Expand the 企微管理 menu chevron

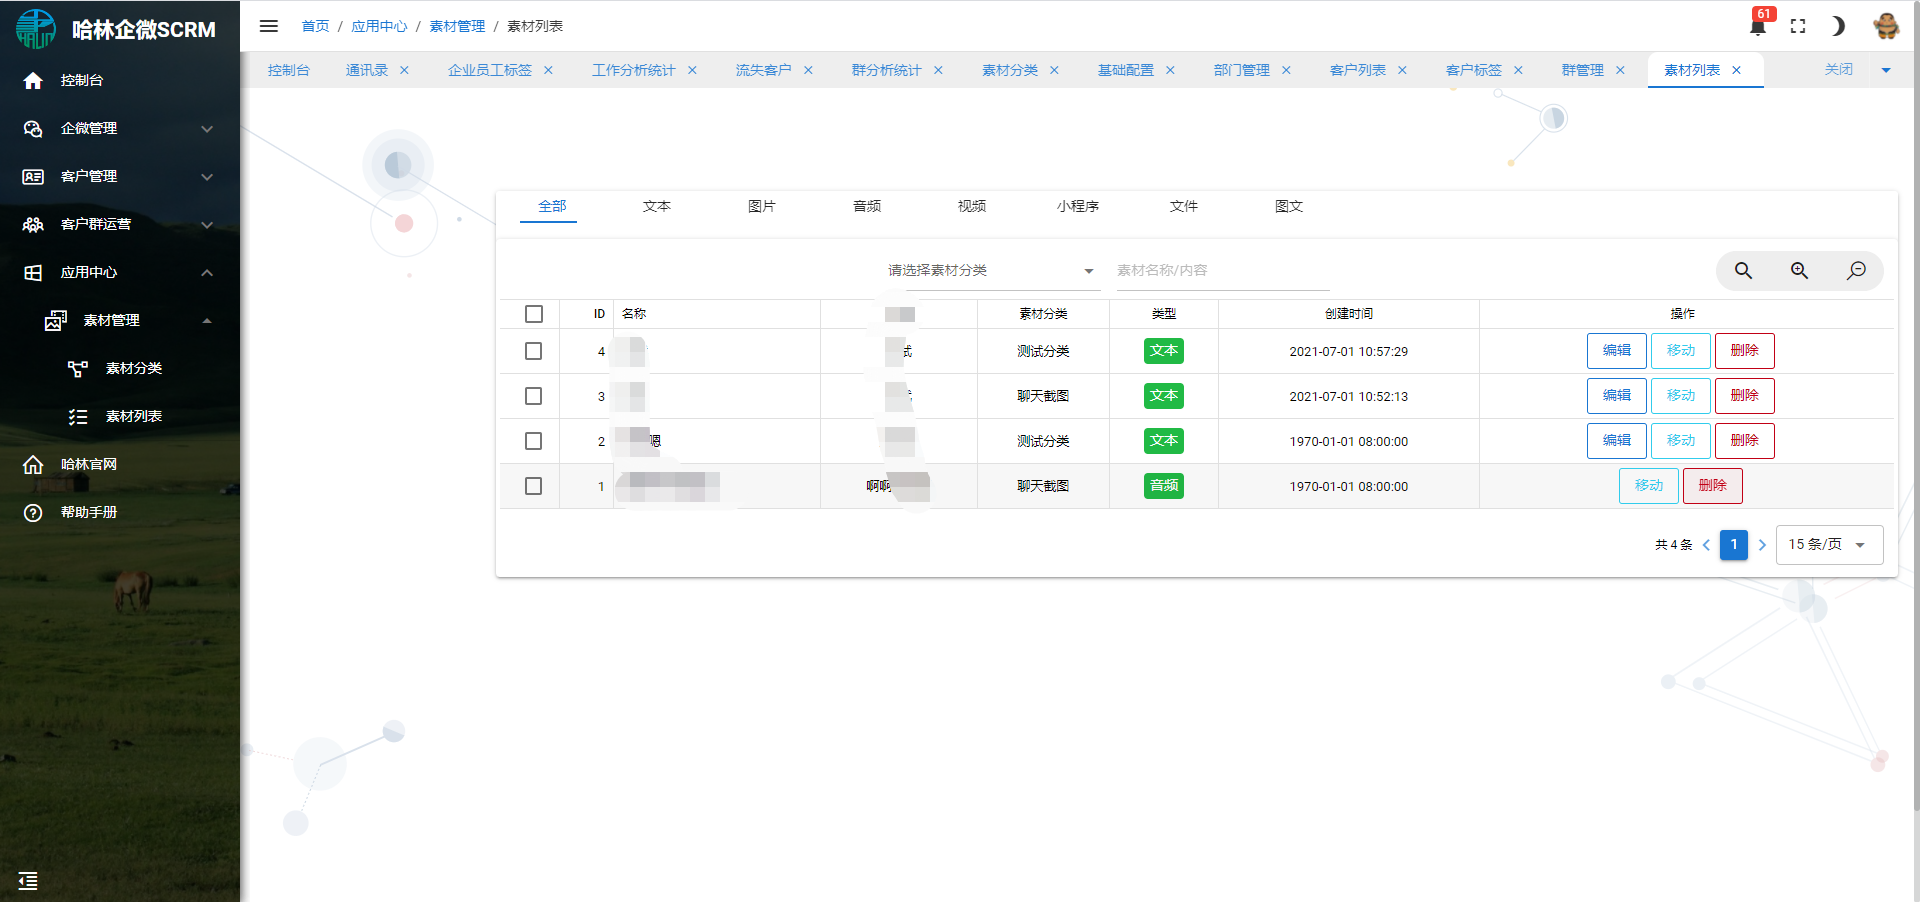pyautogui.click(x=207, y=128)
